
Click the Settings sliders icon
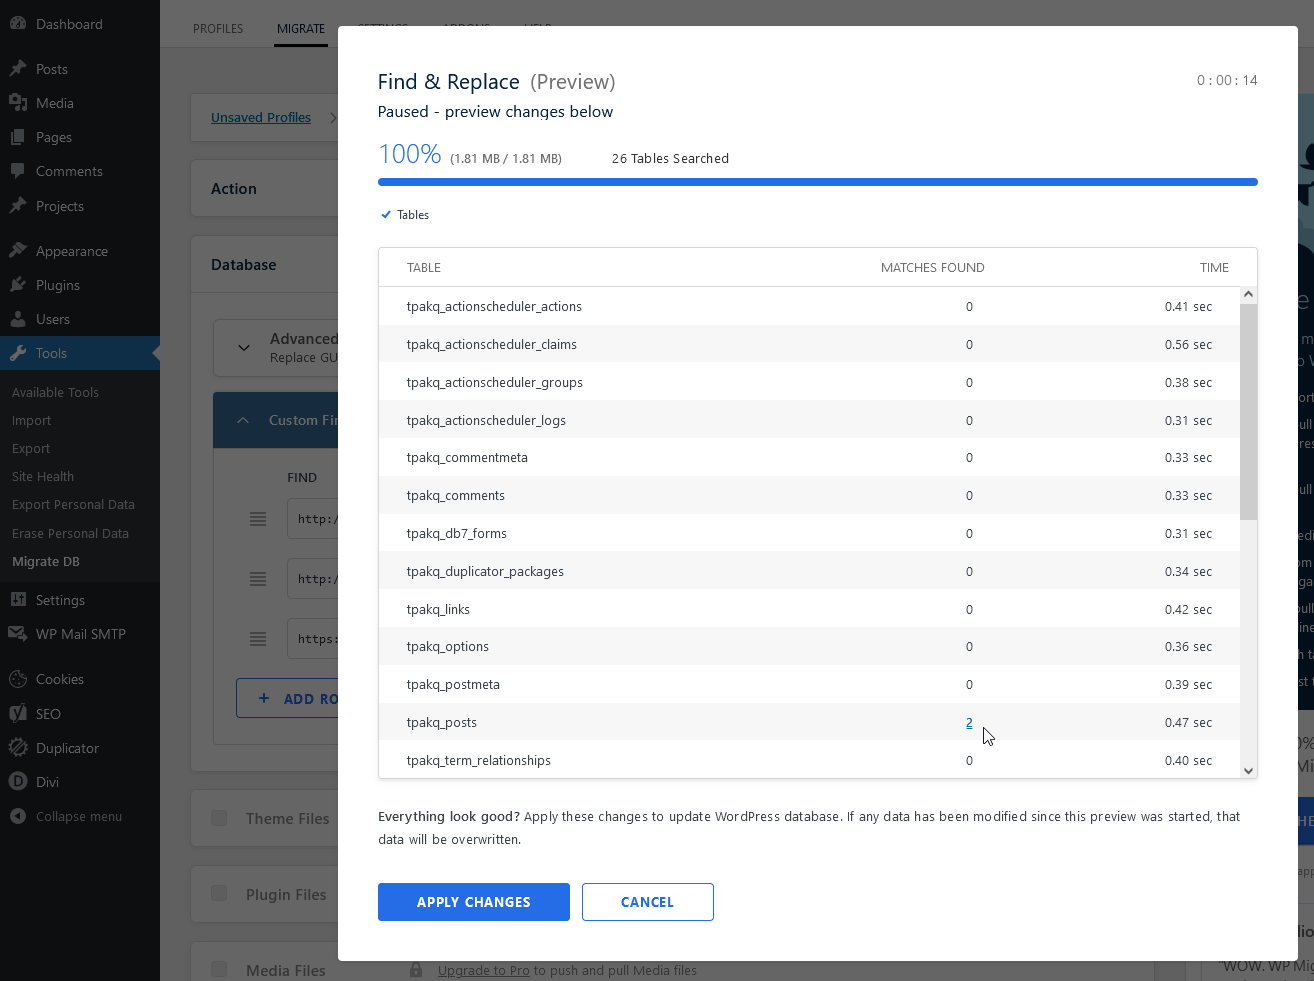[x=18, y=600]
